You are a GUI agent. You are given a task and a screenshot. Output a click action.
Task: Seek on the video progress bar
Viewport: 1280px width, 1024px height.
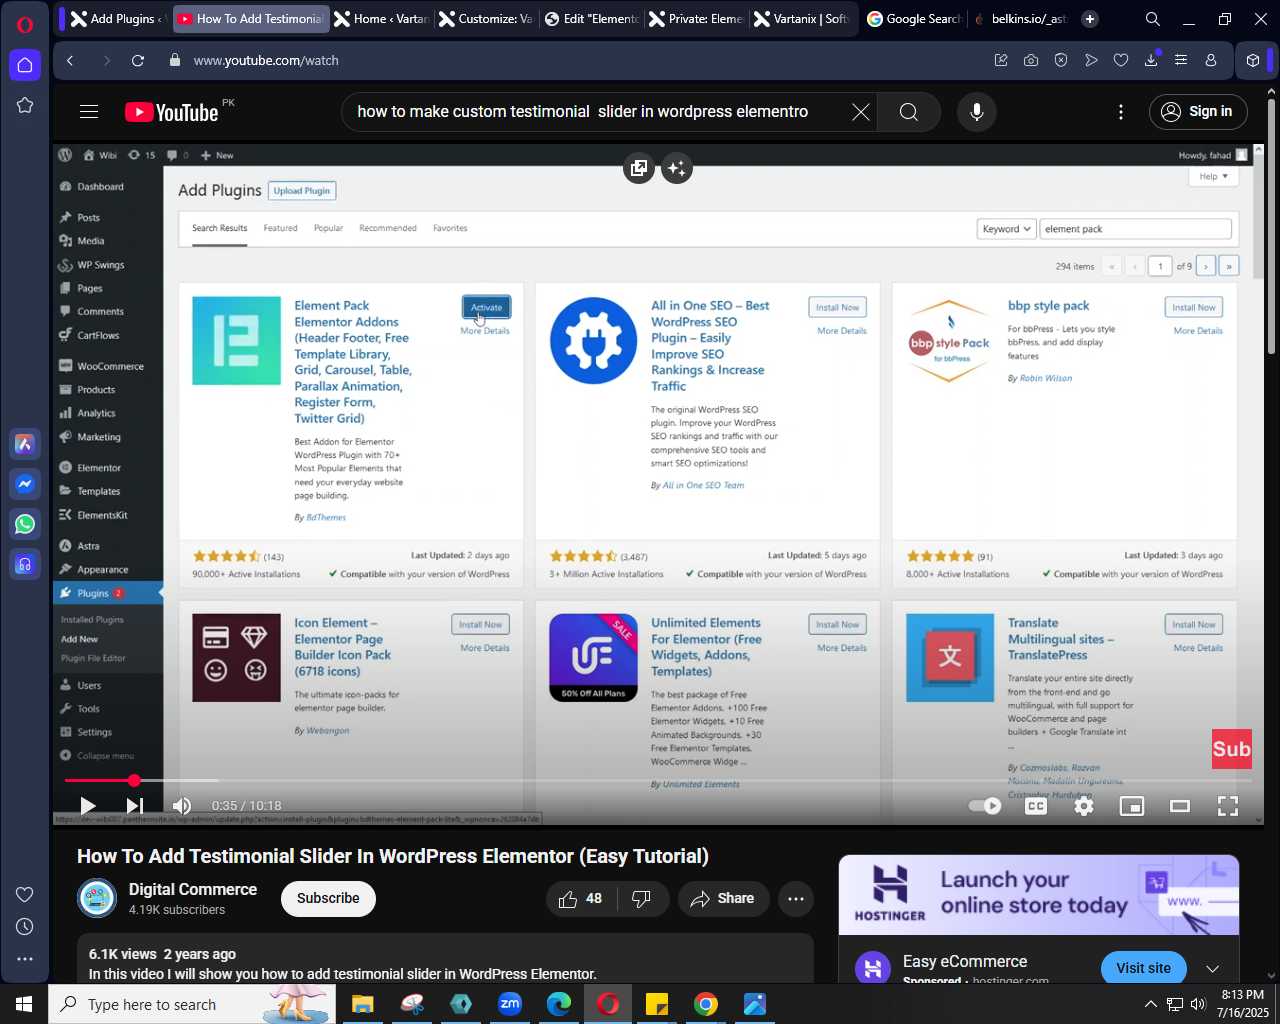657,780
